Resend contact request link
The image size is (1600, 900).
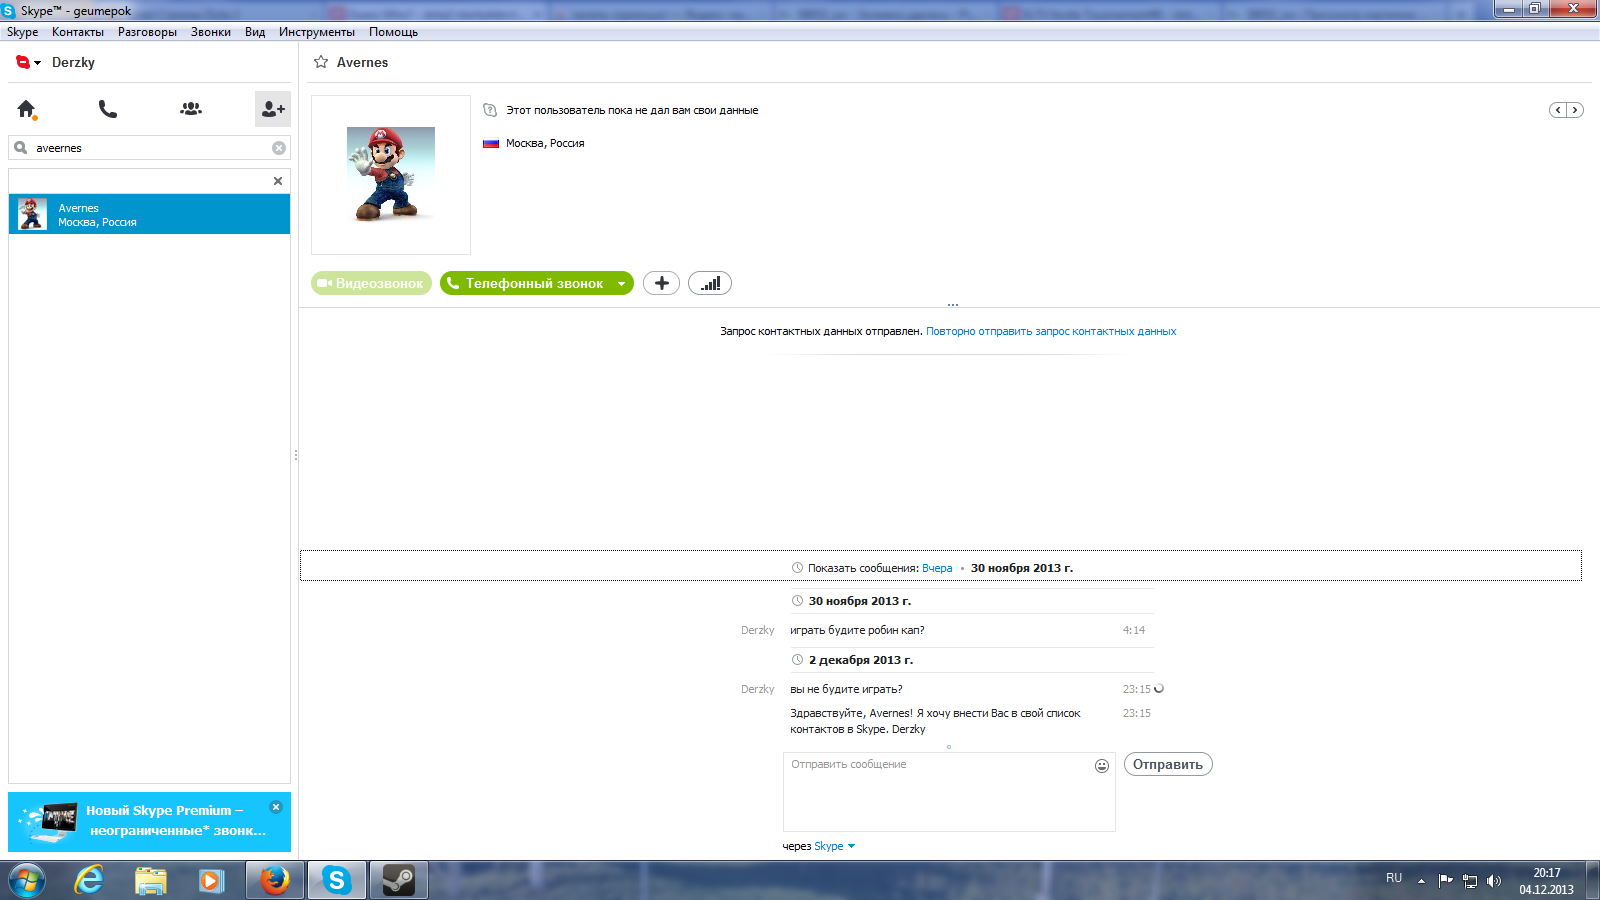tap(1051, 331)
